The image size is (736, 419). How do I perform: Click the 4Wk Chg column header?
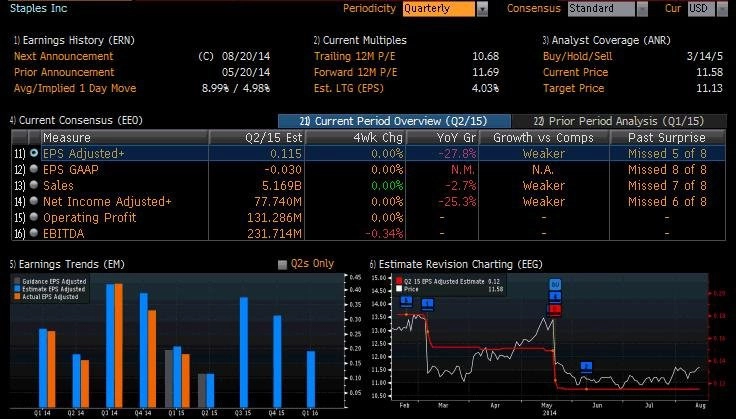[x=356, y=137]
